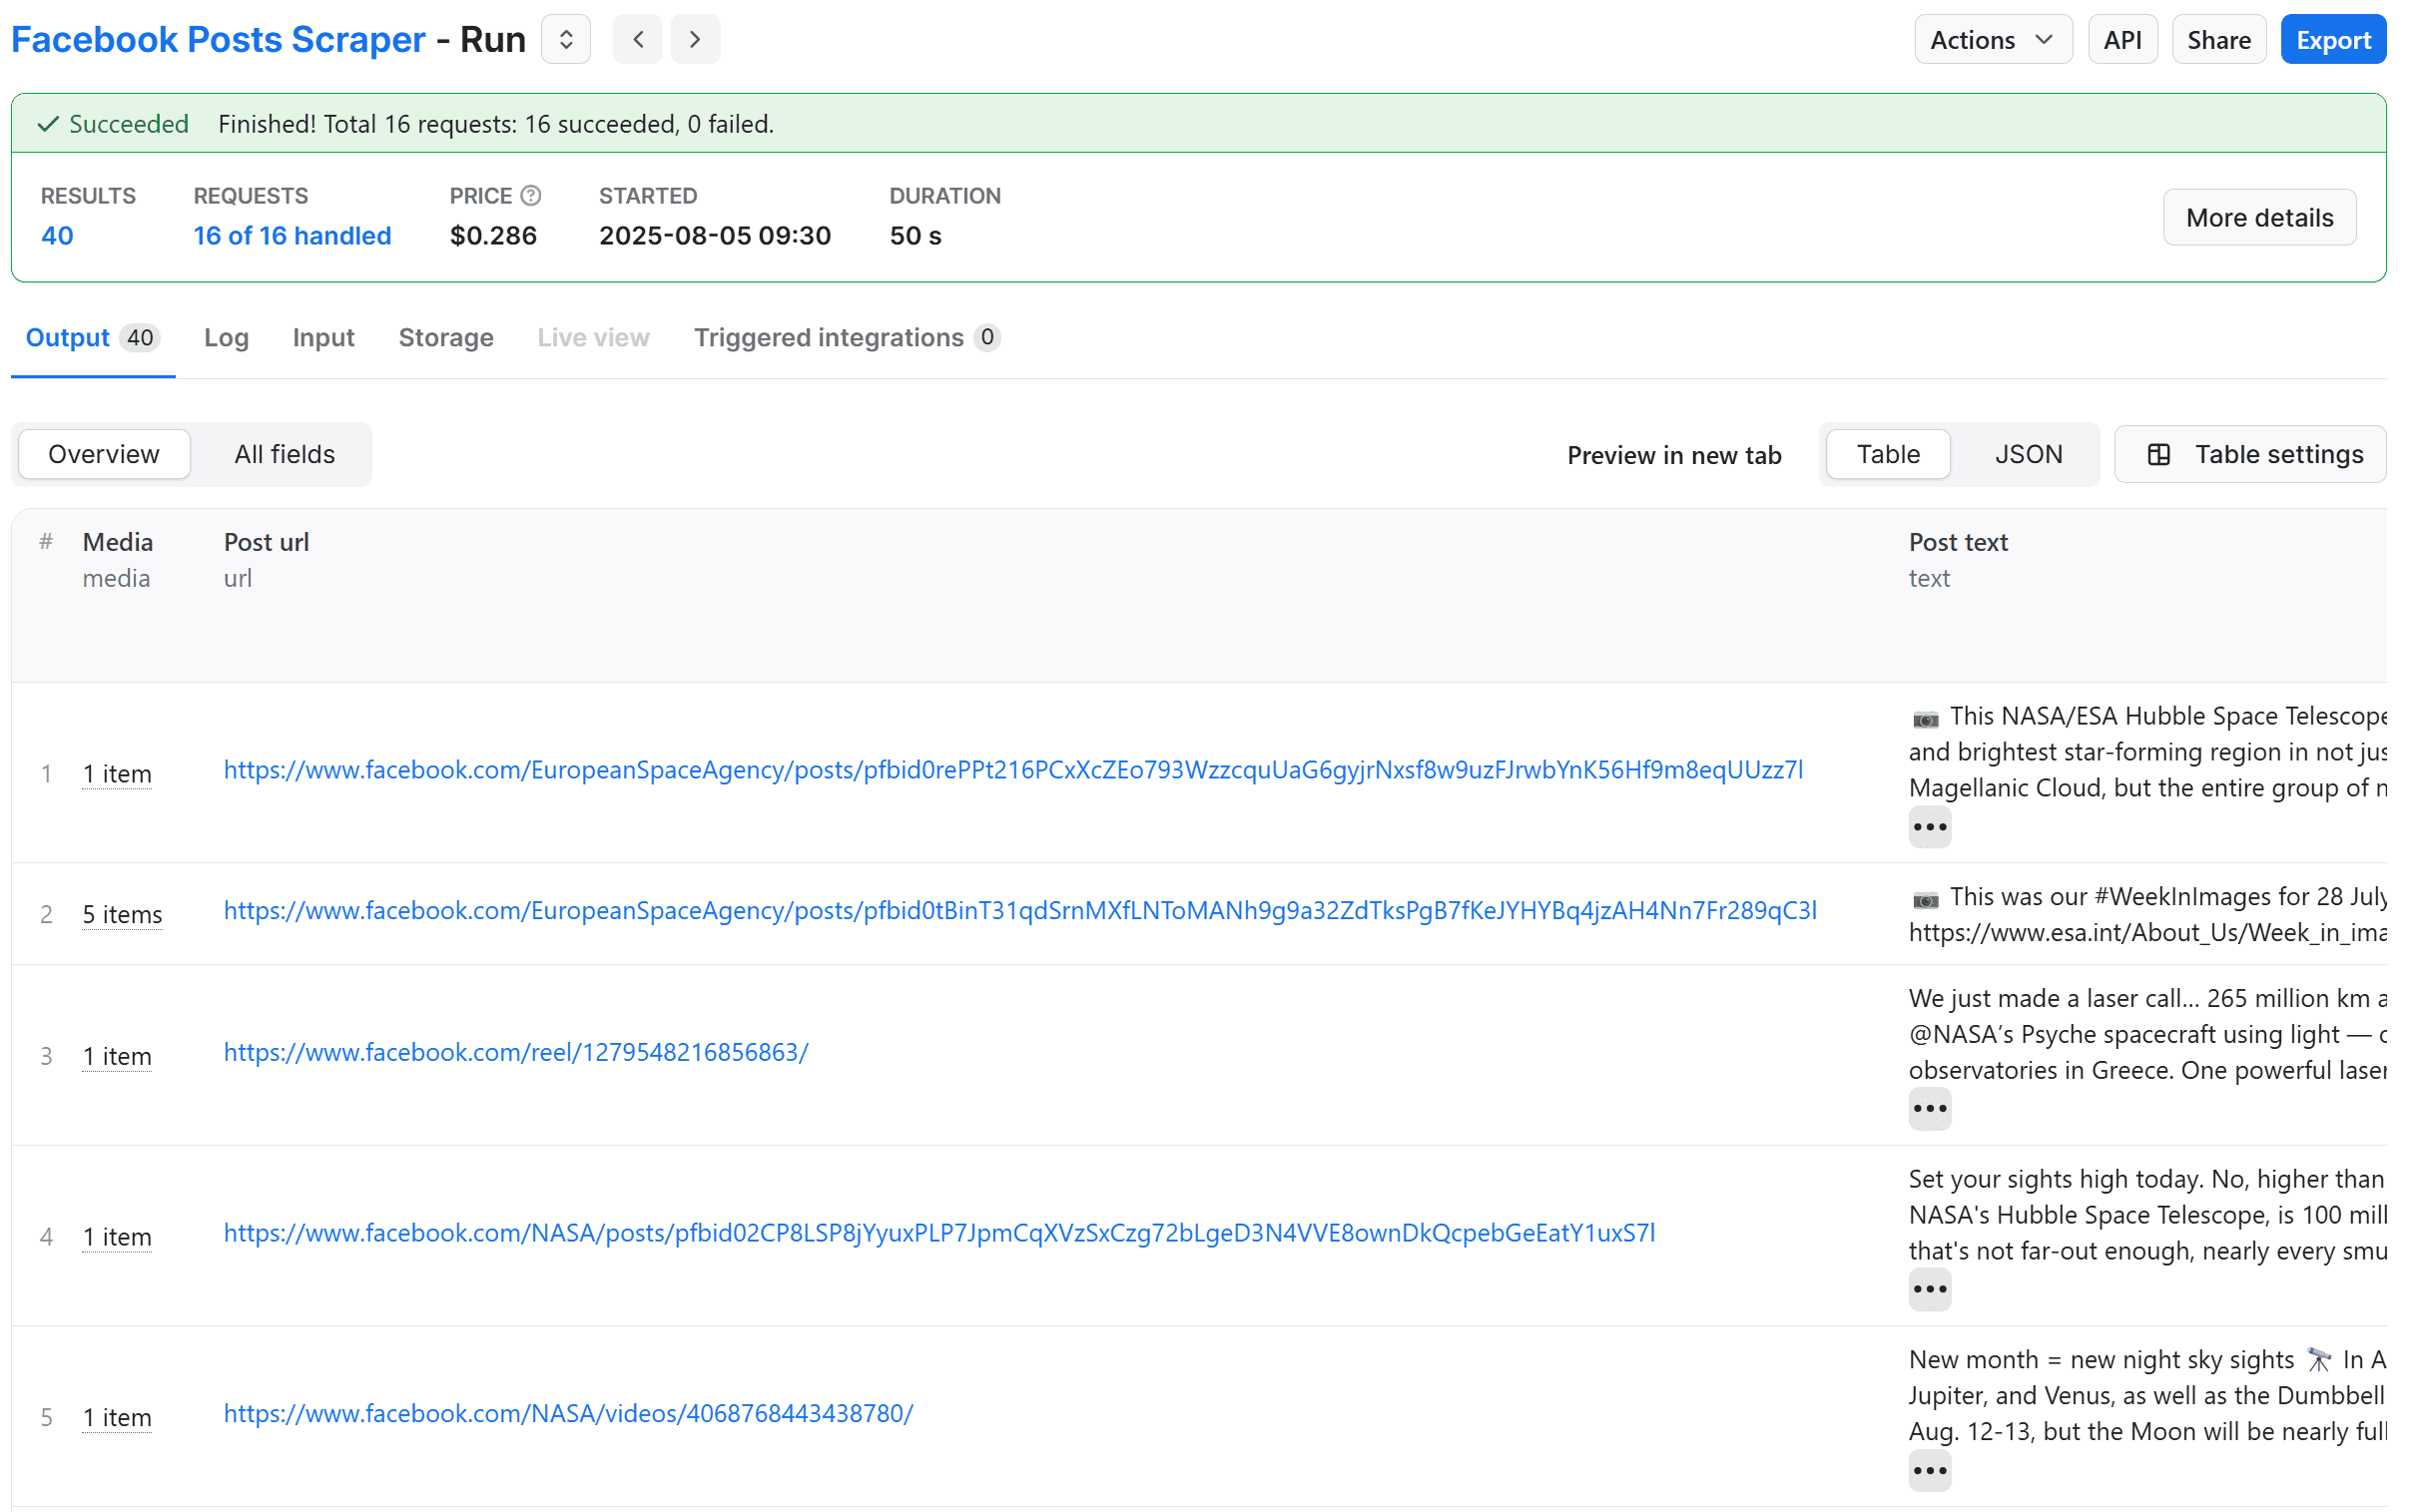Click the Export button
The height and width of the screenshot is (1512, 2418).
(2333, 38)
